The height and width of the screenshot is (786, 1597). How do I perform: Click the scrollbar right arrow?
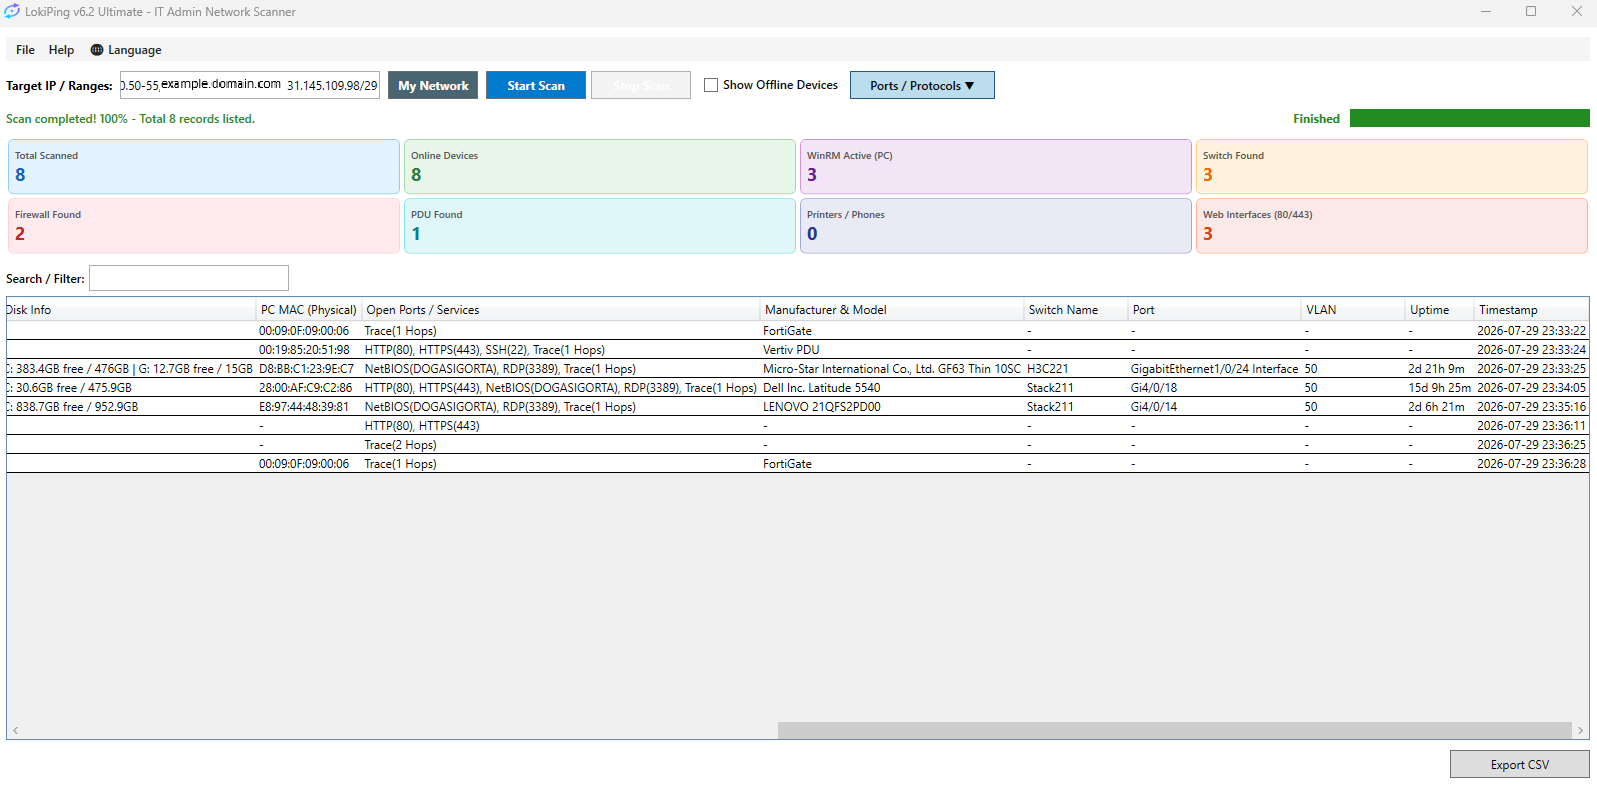point(1580,730)
